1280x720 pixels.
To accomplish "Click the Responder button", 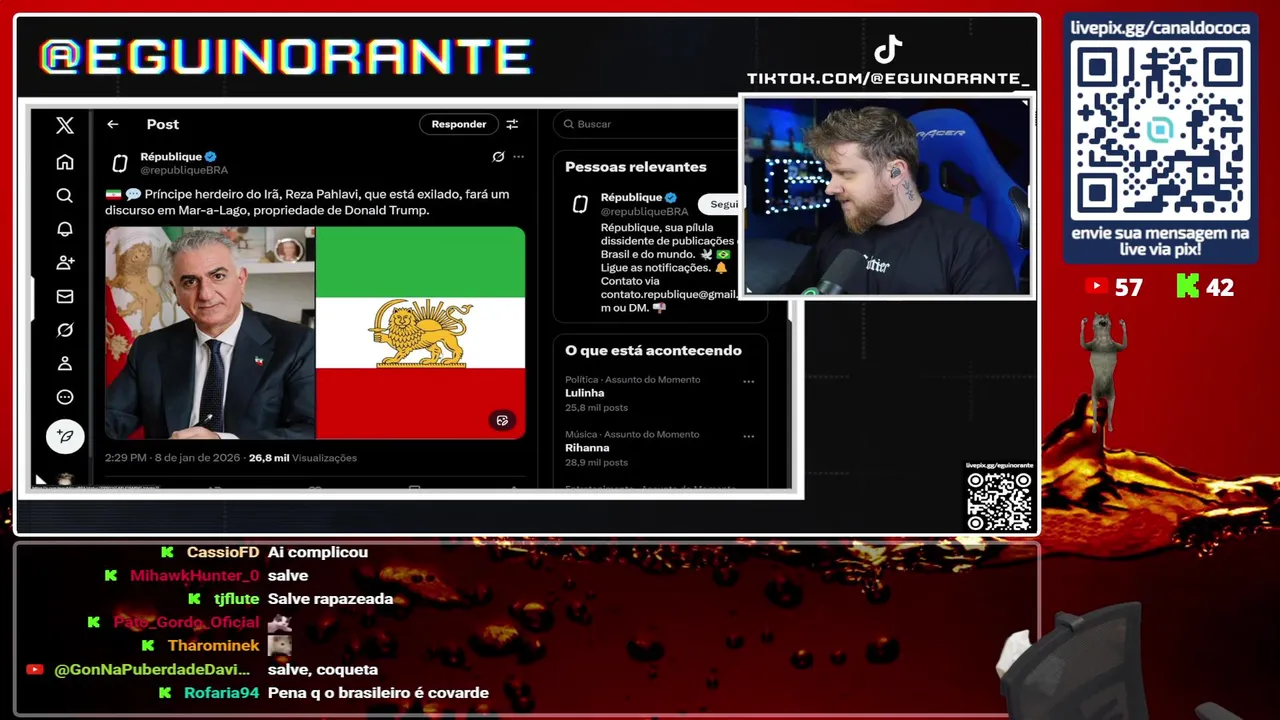I will point(459,124).
